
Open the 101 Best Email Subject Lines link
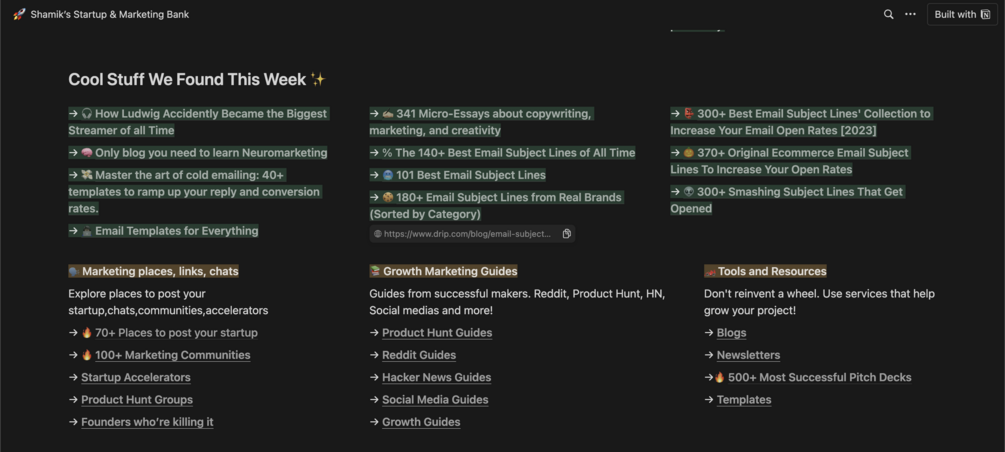(471, 175)
